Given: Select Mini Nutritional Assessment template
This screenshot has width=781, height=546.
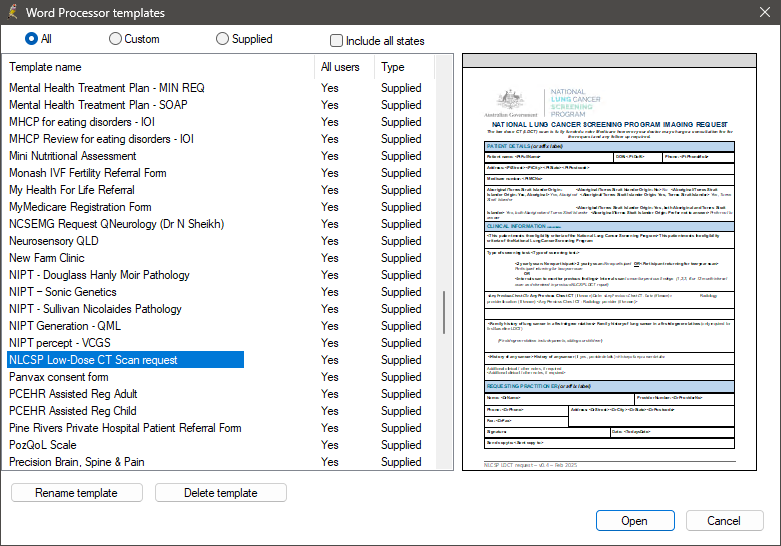Looking at the screenshot, I should point(72,156).
